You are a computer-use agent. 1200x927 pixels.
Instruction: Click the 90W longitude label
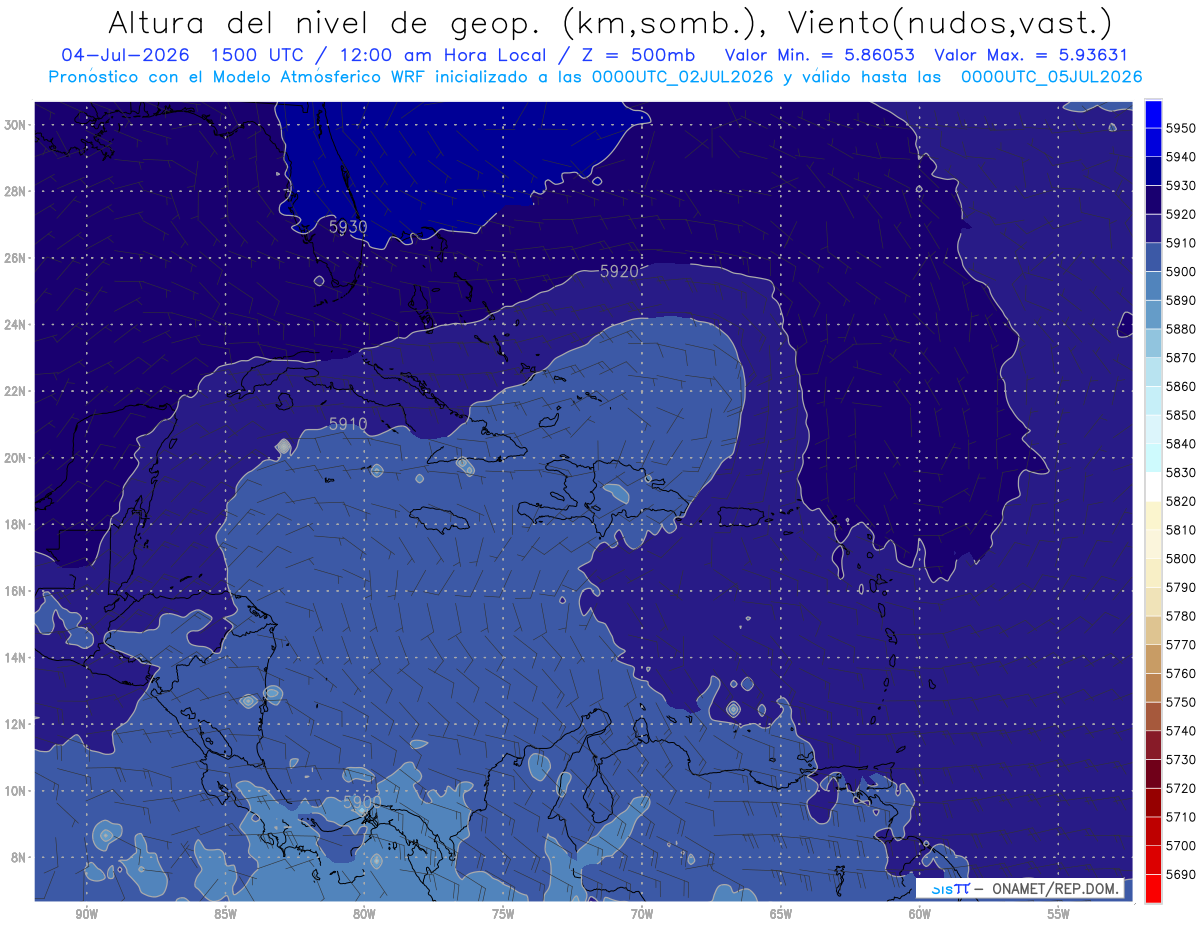pyautogui.click(x=86, y=915)
